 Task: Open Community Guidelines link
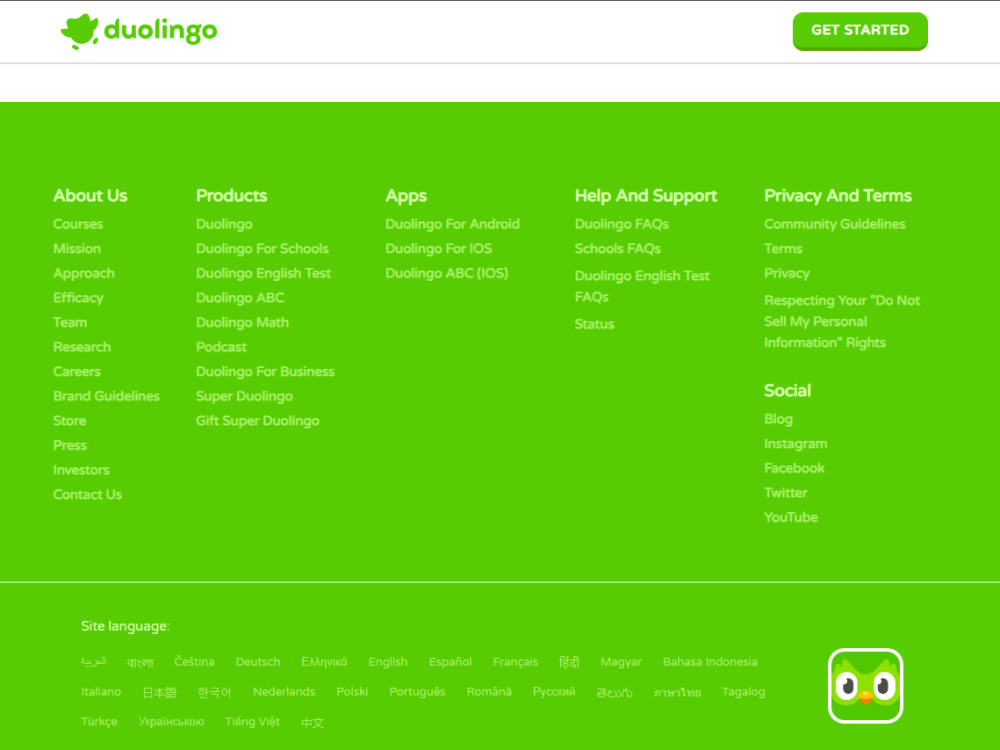[835, 224]
